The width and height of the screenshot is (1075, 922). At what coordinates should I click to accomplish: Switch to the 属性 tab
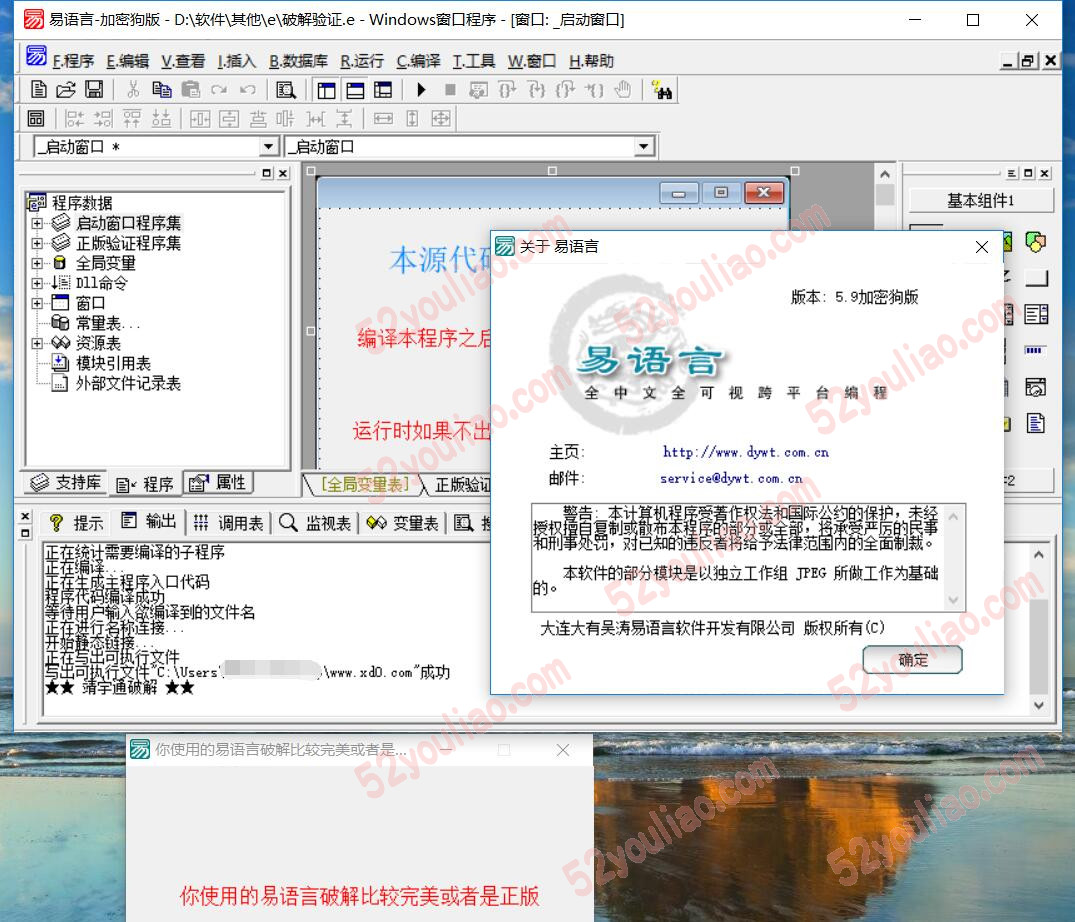(217, 483)
